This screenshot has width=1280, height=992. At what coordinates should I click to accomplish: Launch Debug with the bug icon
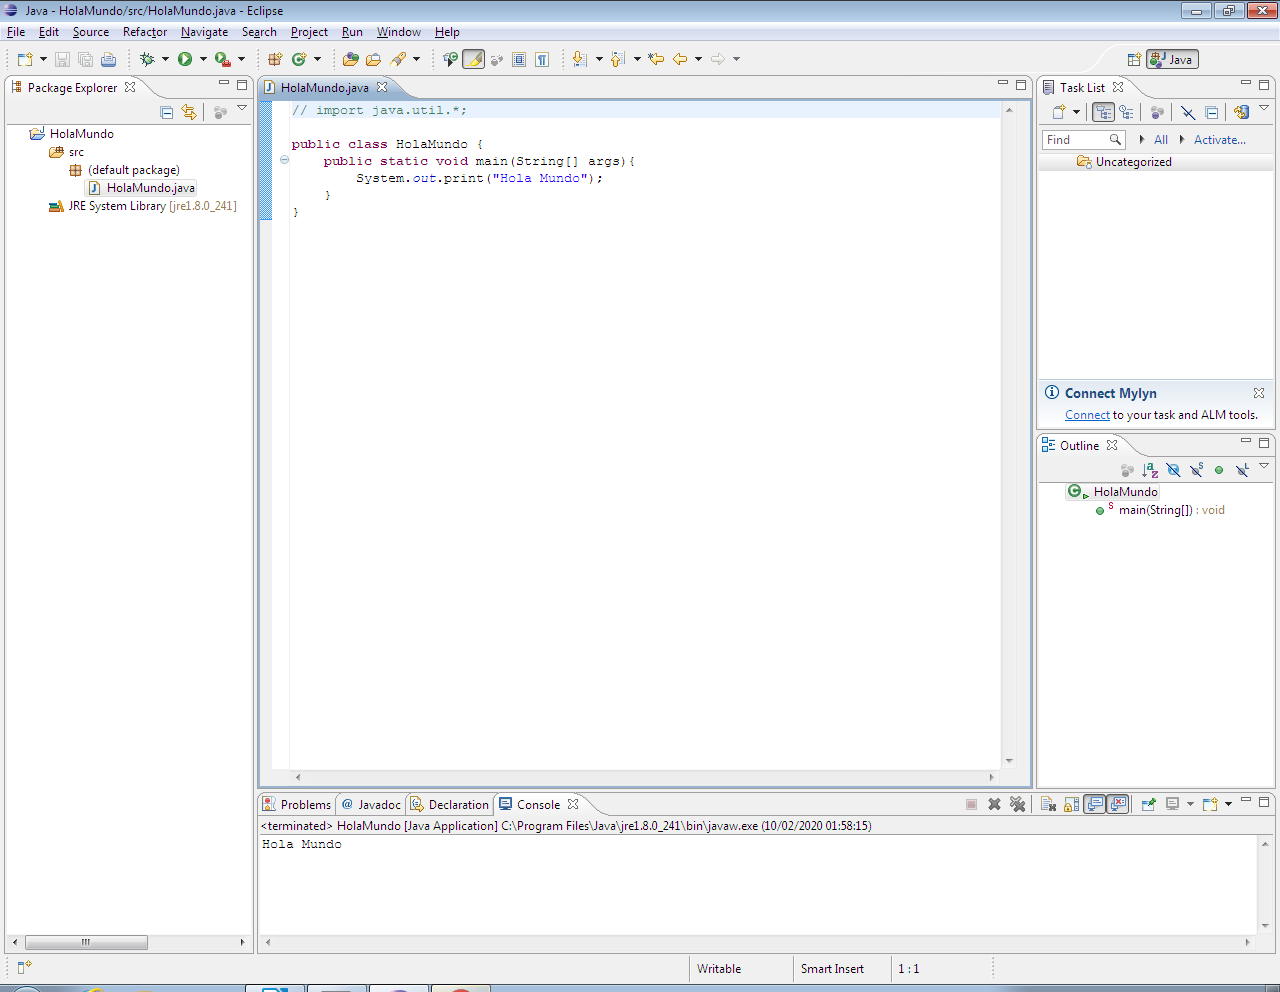(147, 59)
